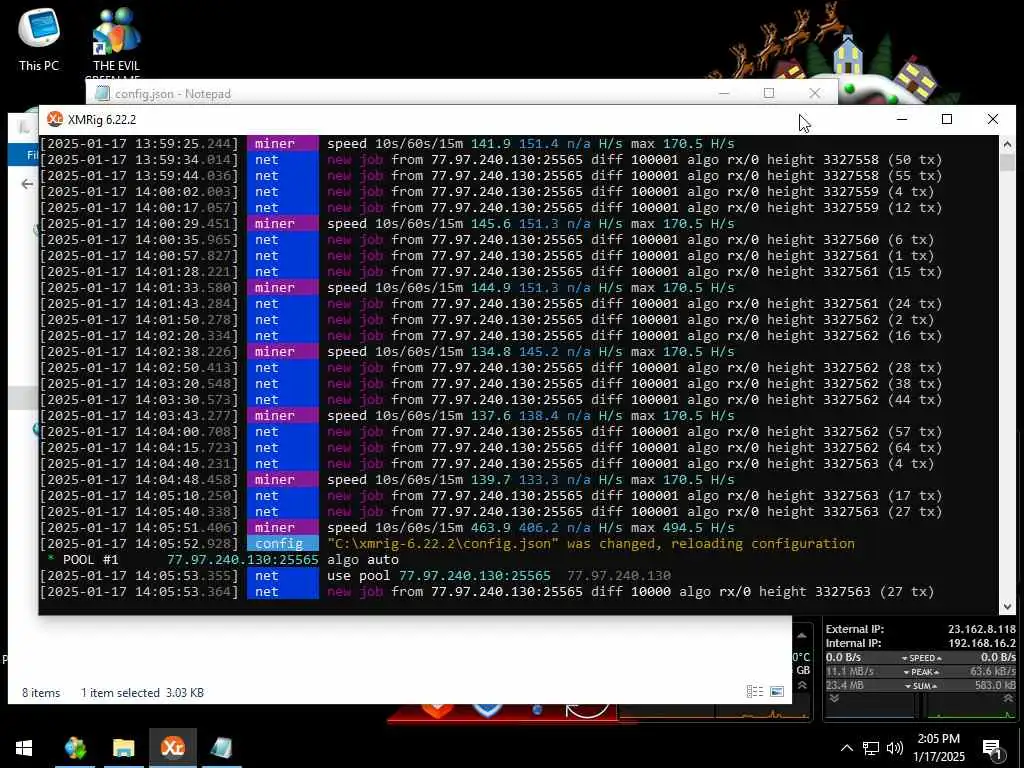1024x768 pixels.
Task: Open THE EVIL desktop shortcut icon
Action: [116, 39]
